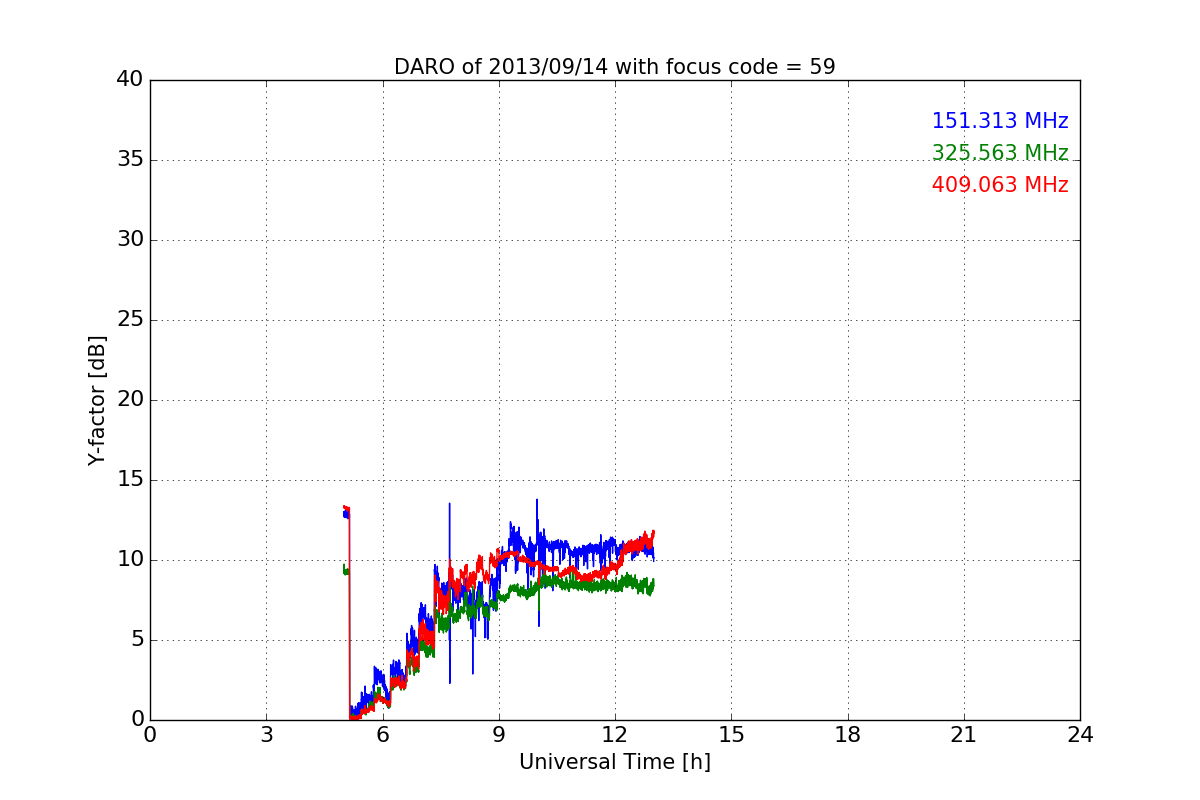Click the y-axis tick label 5
Screen dimensions: 1200x800
tap(136, 640)
